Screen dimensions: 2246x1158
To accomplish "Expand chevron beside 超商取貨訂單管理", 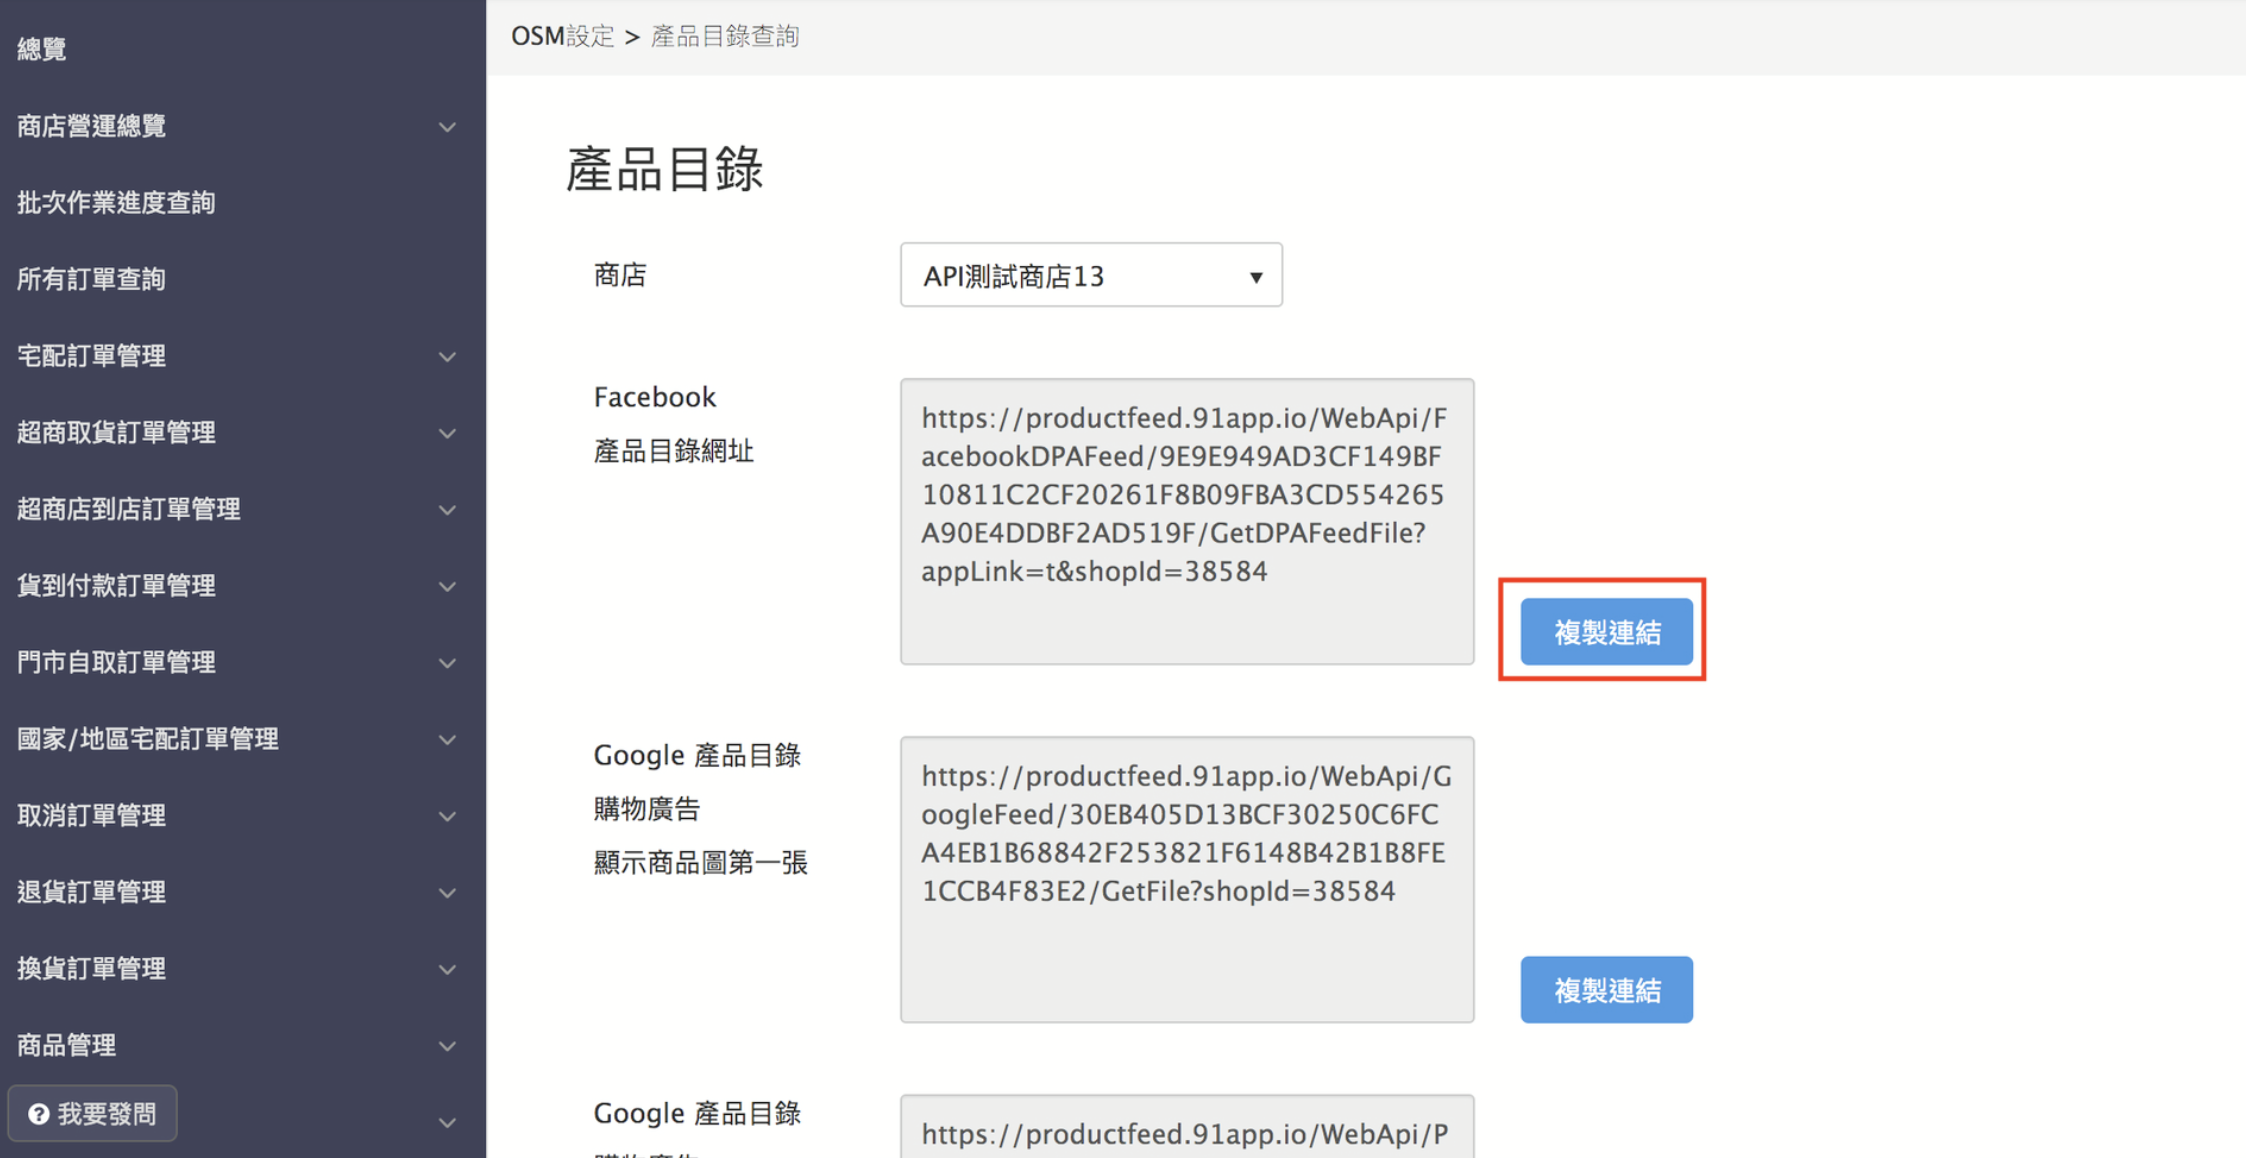I will click(x=447, y=434).
